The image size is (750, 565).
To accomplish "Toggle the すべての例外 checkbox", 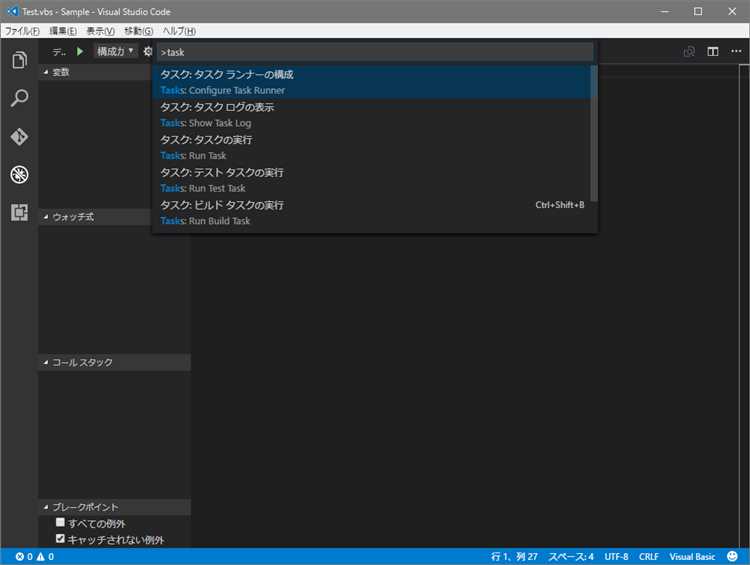I will pyautogui.click(x=60, y=522).
